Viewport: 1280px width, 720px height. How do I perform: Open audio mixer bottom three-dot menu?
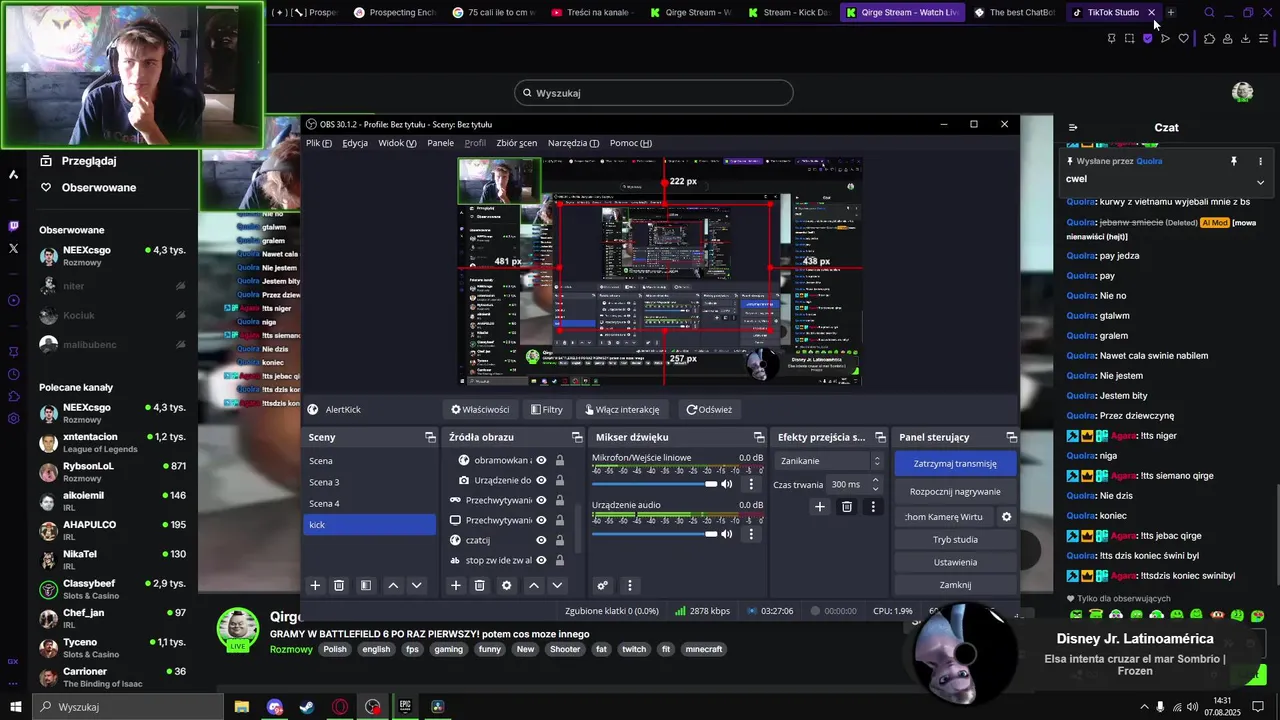pos(629,585)
